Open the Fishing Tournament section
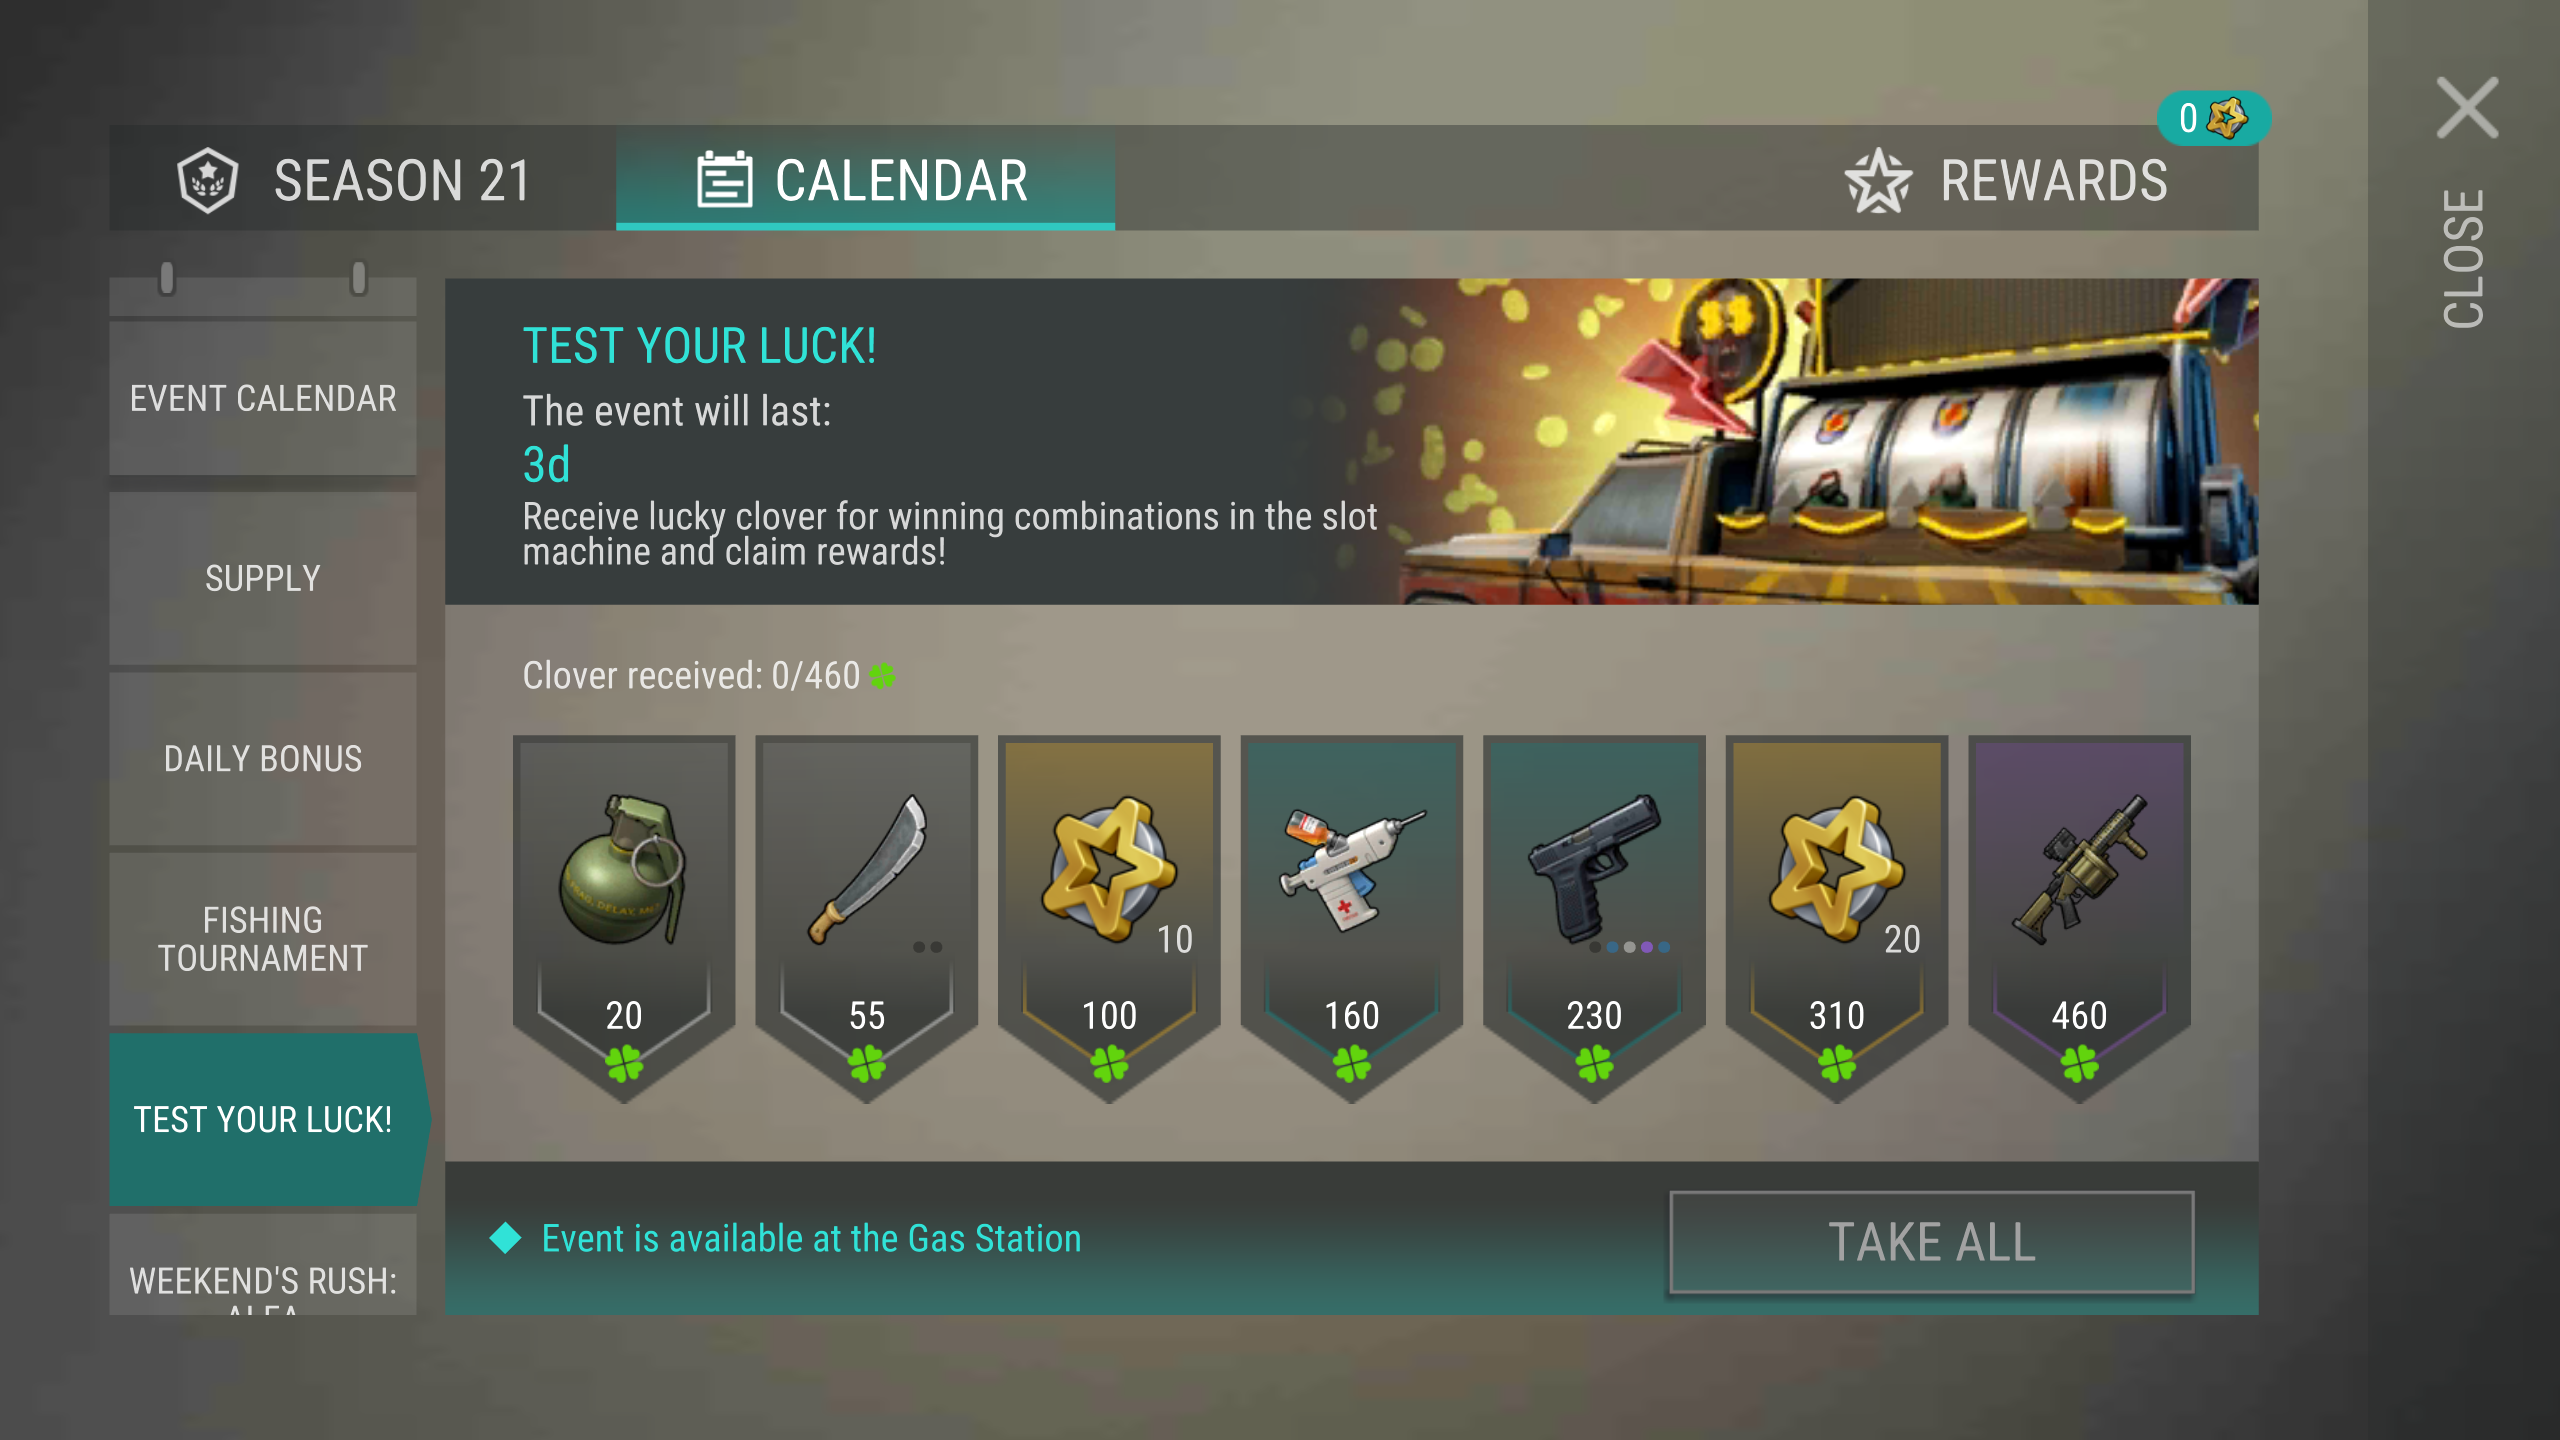The width and height of the screenshot is (2560, 1440). click(263, 939)
